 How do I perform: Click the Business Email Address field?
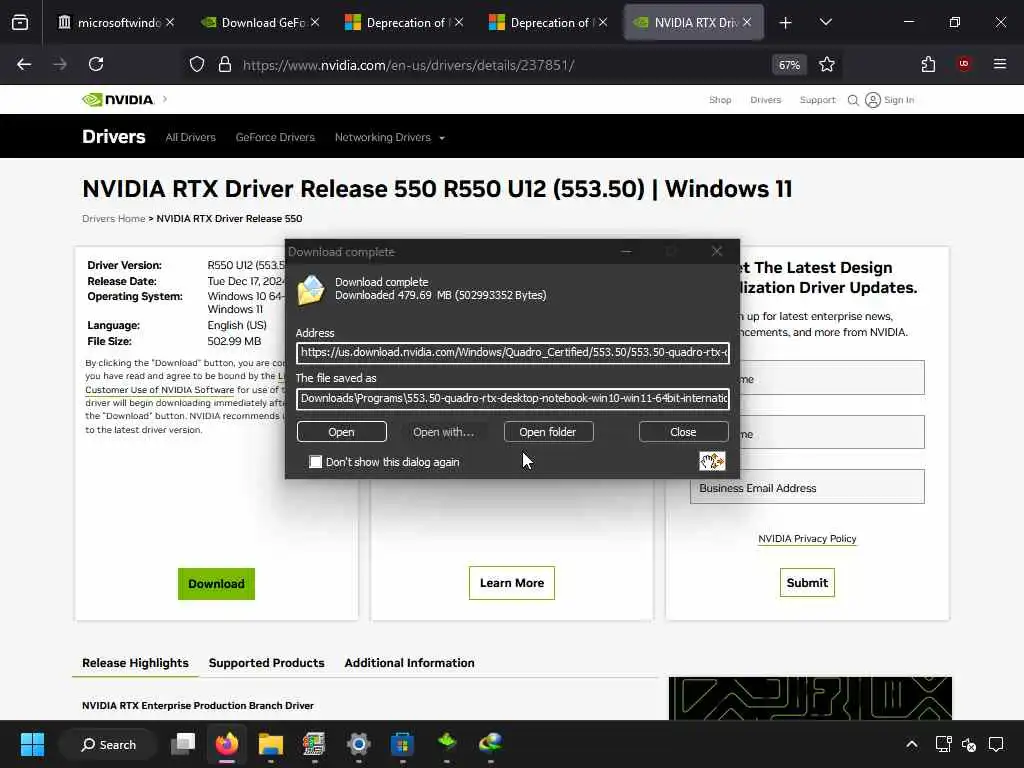coord(807,487)
